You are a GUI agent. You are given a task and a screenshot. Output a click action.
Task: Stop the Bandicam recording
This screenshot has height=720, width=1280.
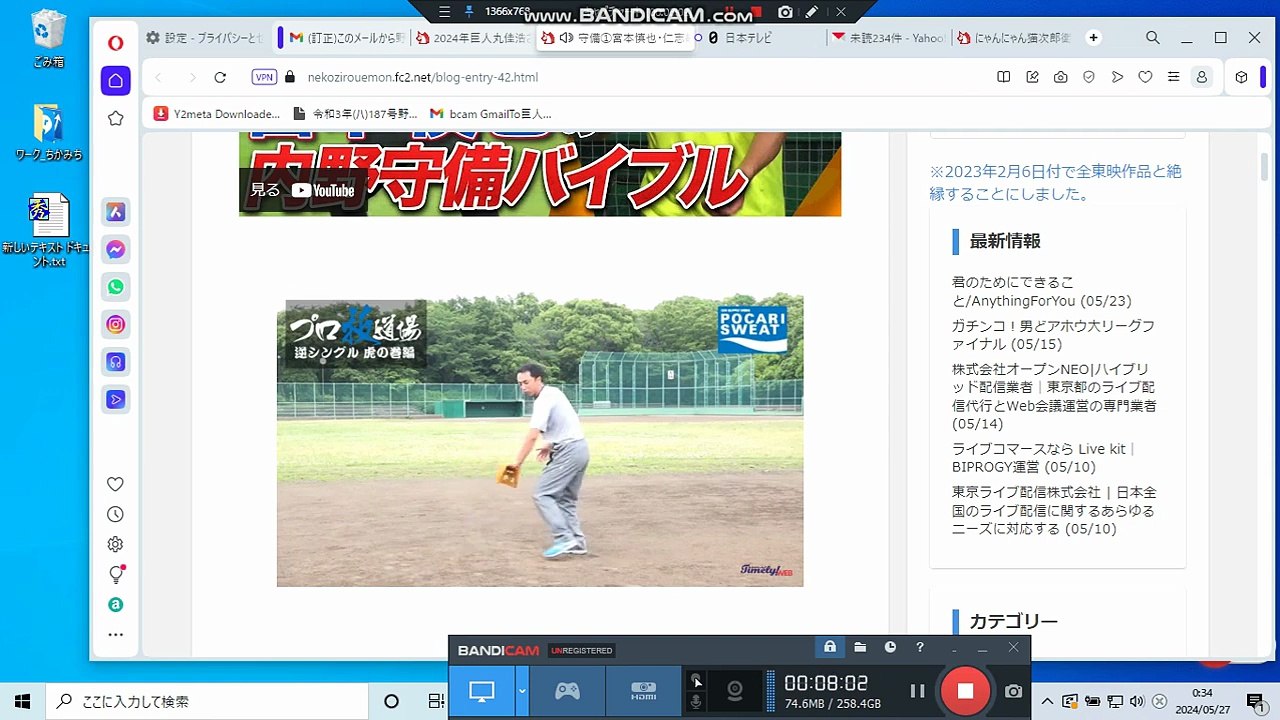click(x=965, y=691)
